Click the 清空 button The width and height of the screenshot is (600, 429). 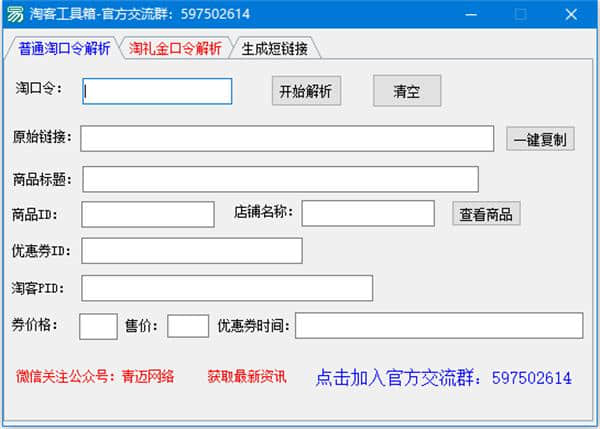(407, 91)
